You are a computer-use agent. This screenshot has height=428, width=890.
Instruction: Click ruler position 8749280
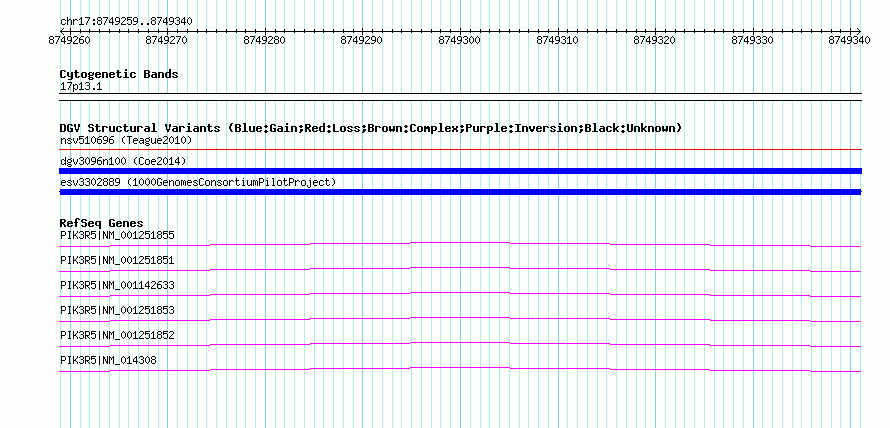click(265, 40)
